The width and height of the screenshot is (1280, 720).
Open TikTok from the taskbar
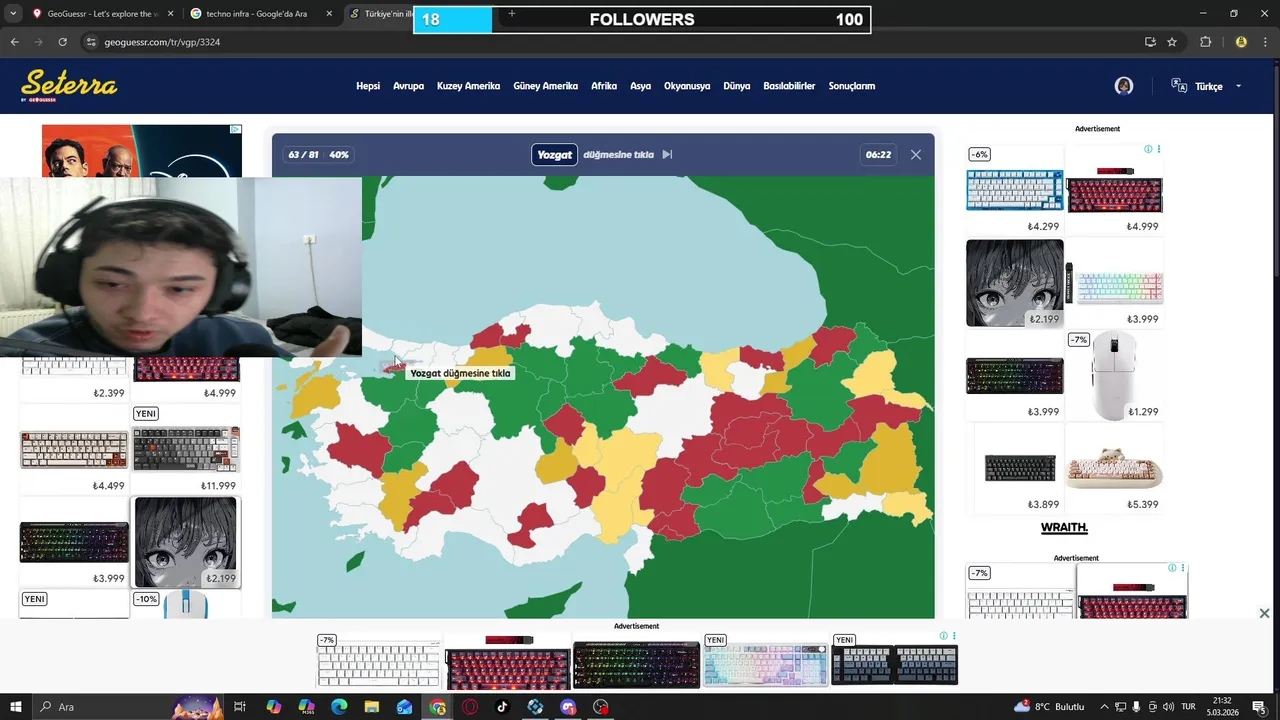tap(502, 707)
